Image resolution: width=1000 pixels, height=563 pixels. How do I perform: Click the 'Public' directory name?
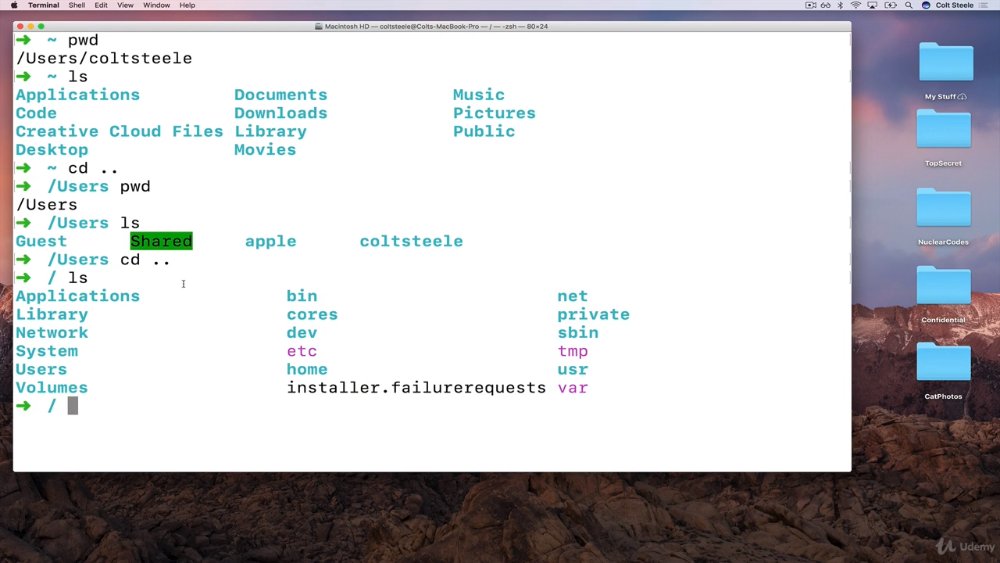tap(484, 131)
